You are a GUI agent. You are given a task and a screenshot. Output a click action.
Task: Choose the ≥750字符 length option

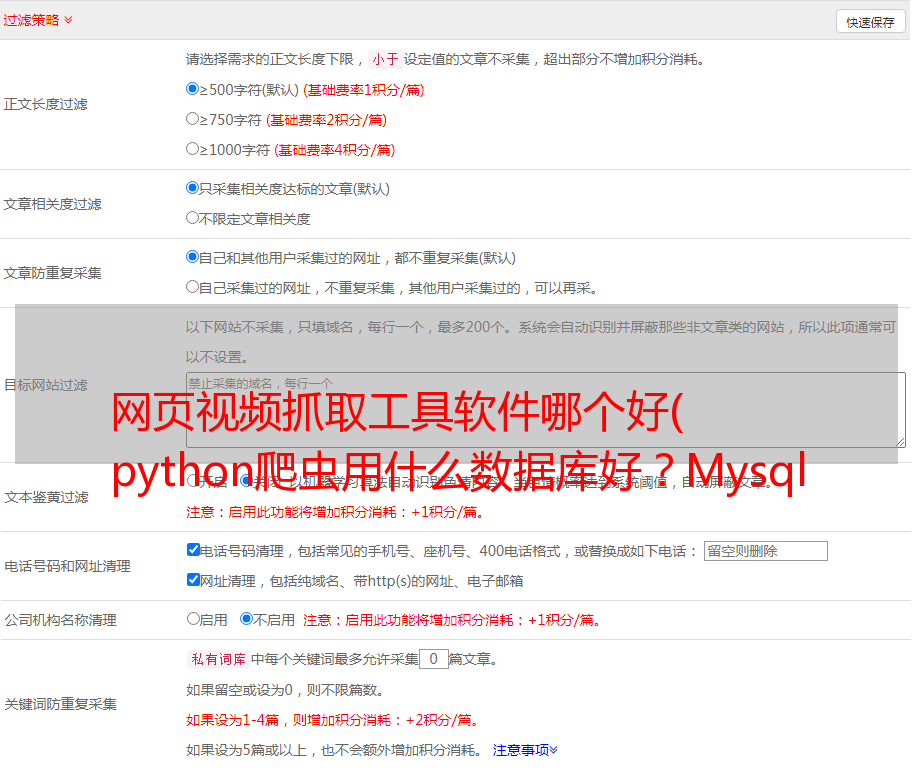[x=193, y=119]
